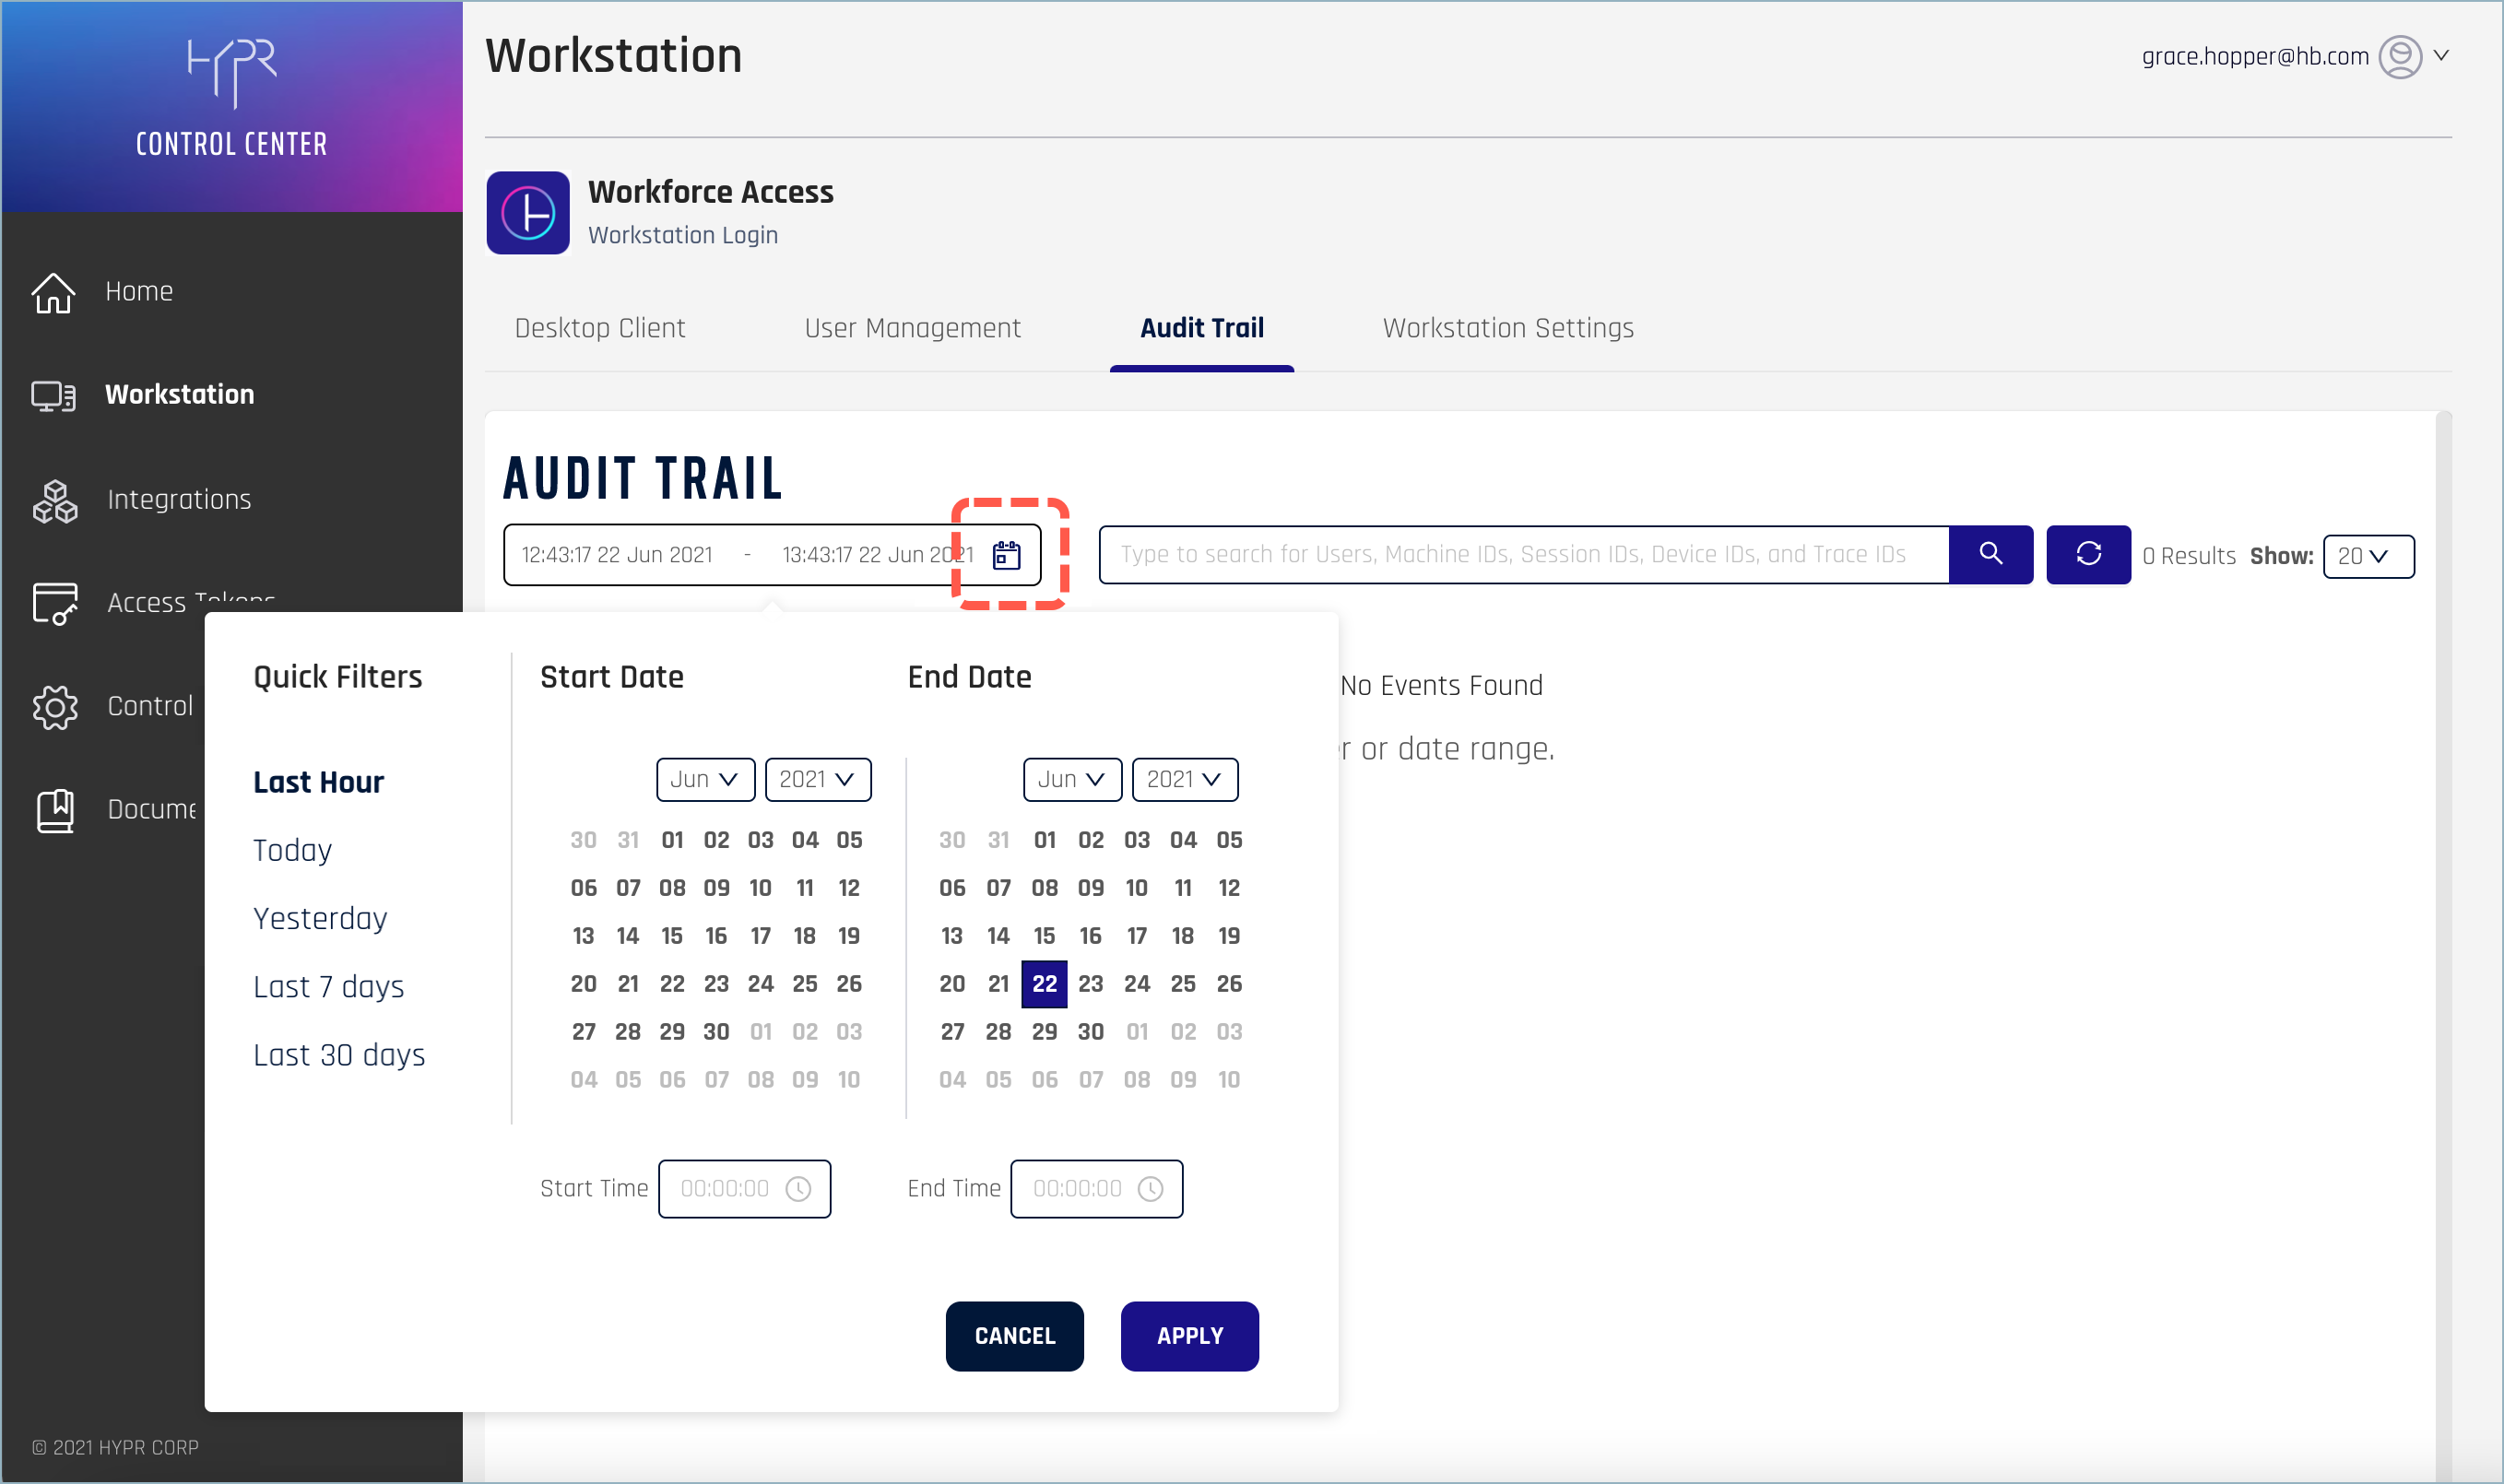
Task: Click the refresh results icon button
Action: (2087, 554)
